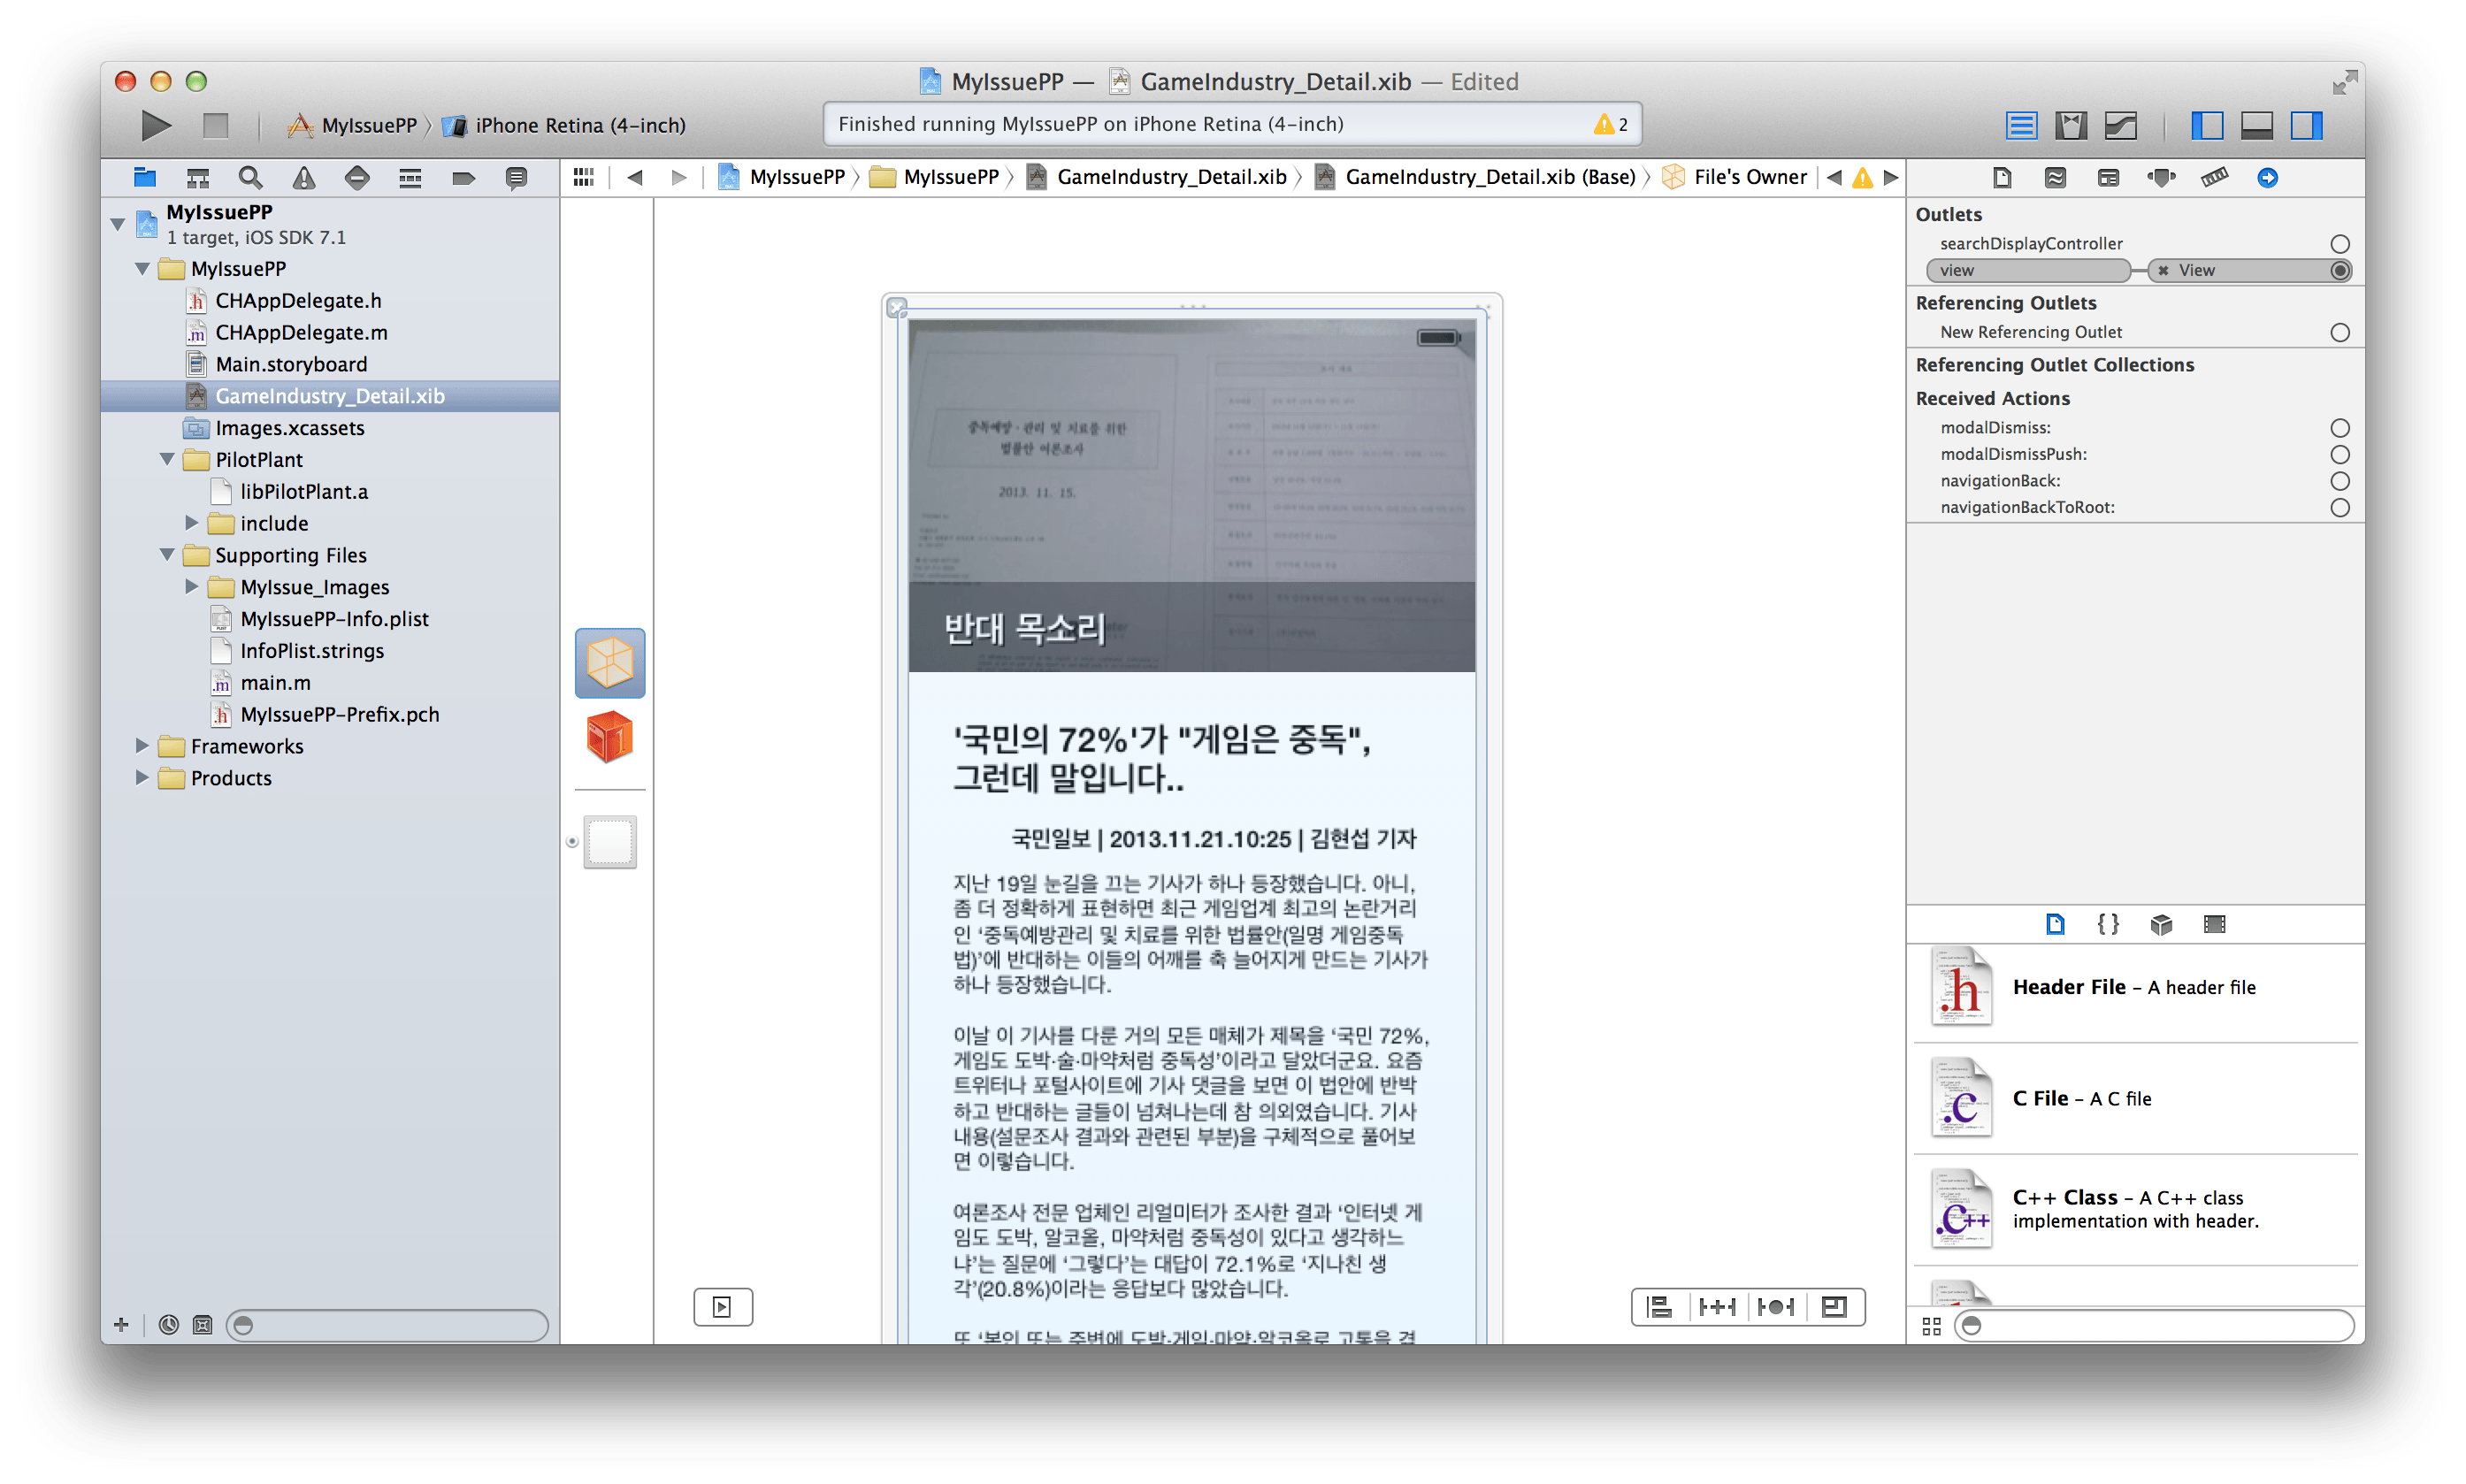Collapse the PilotPlant group

(x=167, y=460)
